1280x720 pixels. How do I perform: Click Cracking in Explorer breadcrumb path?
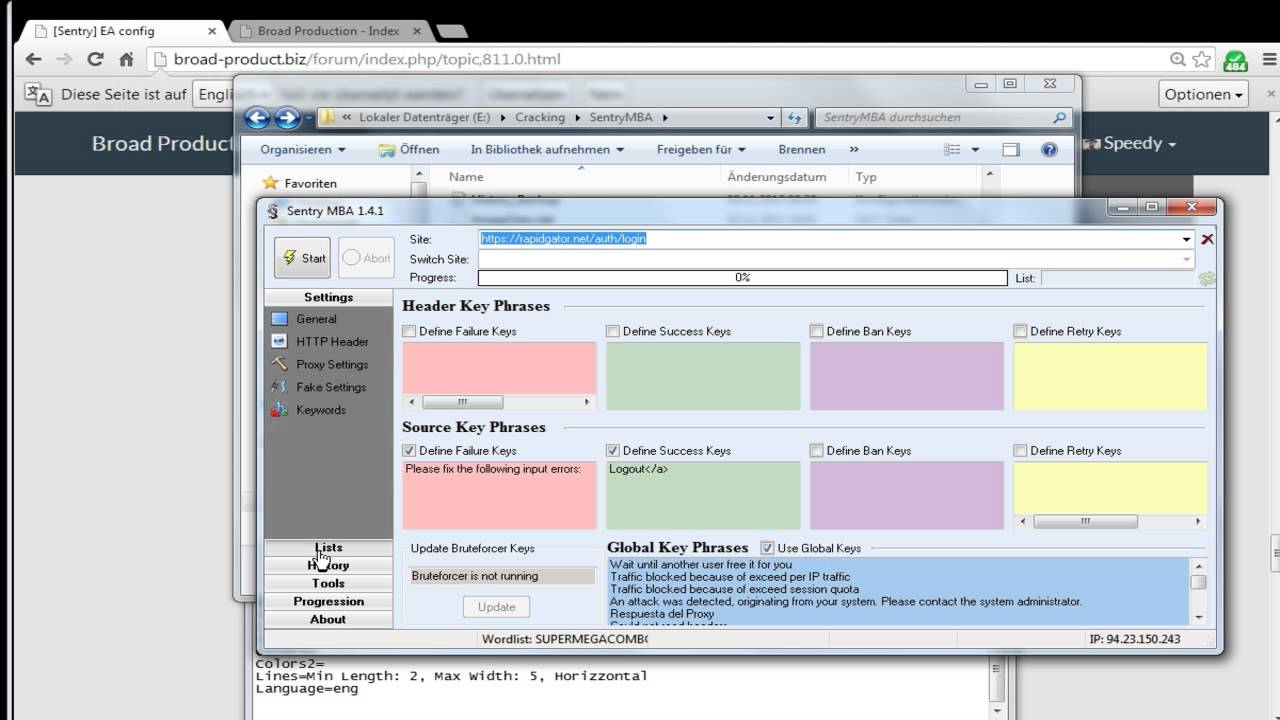(x=540, y=118)
